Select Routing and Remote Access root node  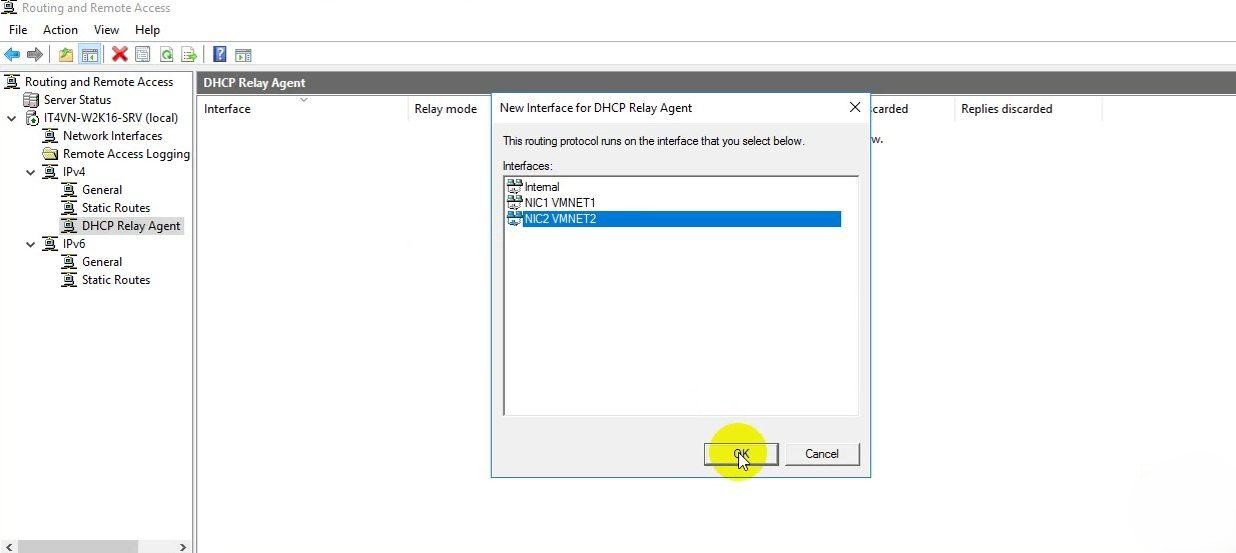click(x=99, y=82)
